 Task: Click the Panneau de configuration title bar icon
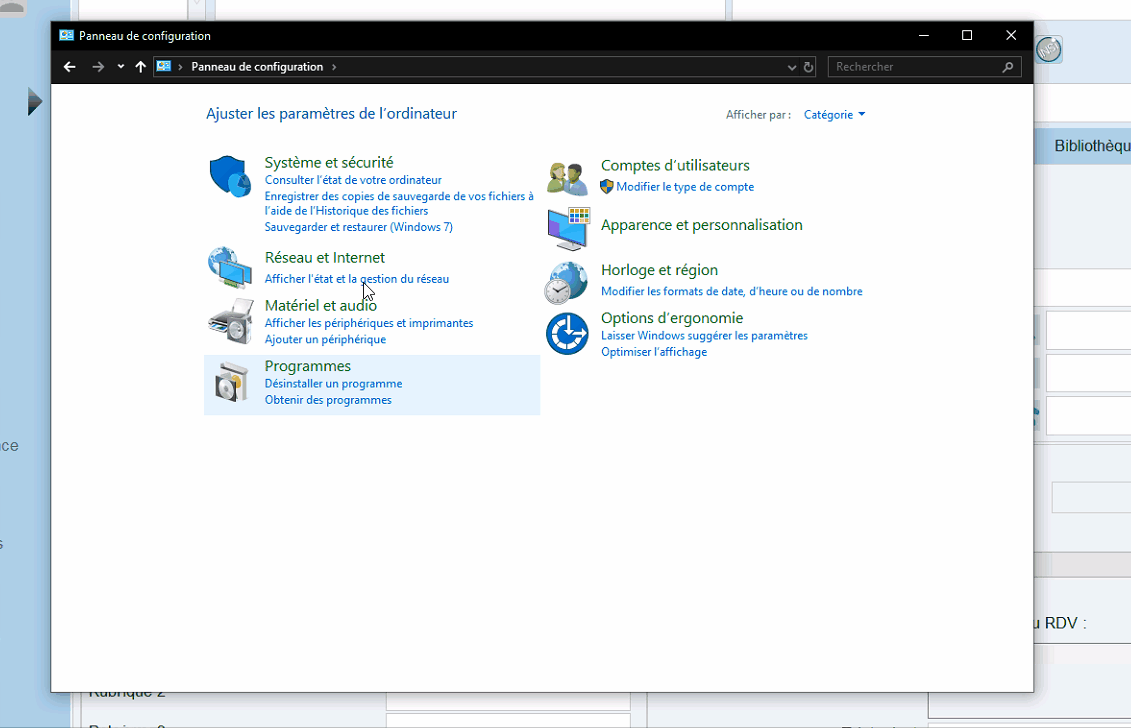[x=66, y=35]
